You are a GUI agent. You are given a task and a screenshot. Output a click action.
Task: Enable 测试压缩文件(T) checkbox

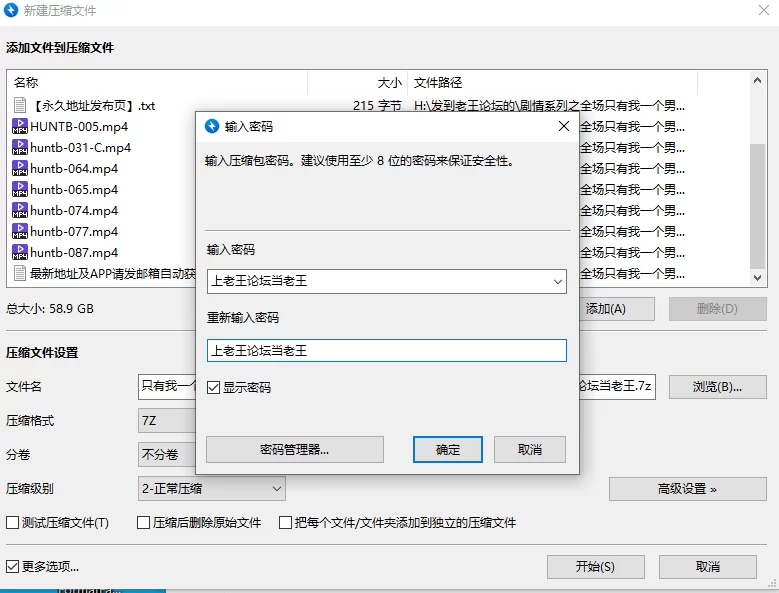point(12,522)
